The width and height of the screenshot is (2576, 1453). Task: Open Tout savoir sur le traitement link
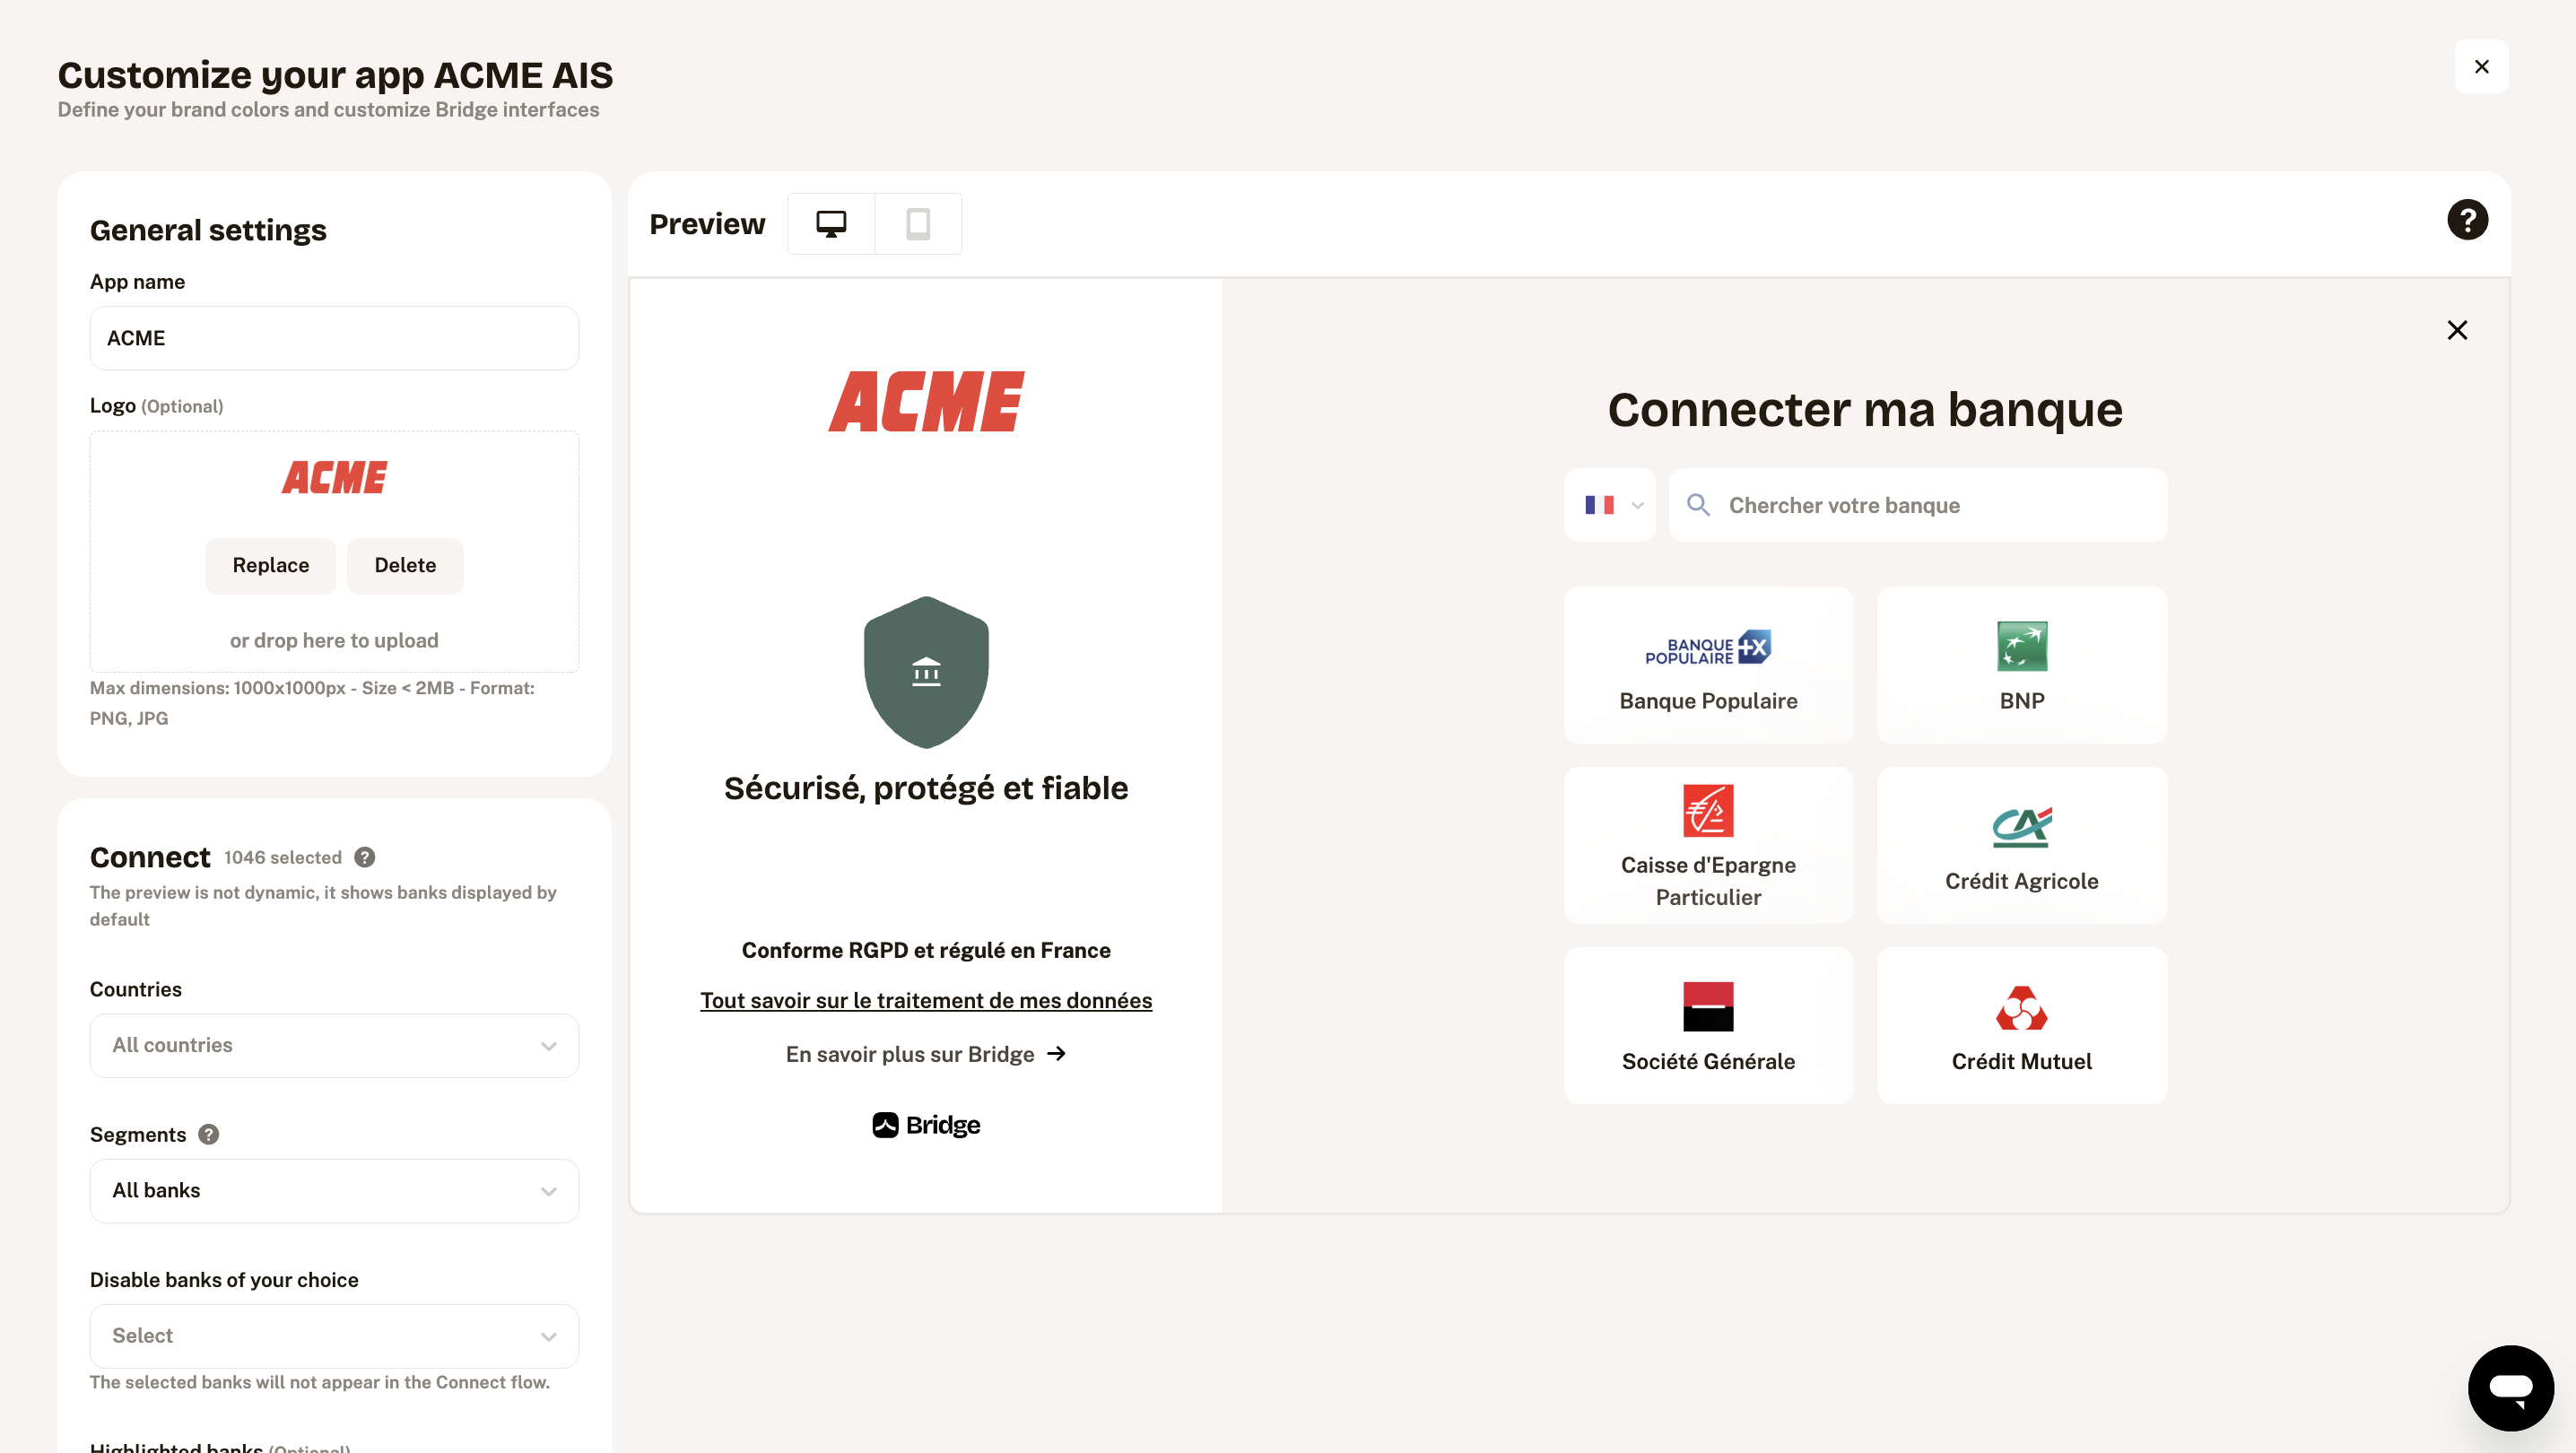pos(926,1000)
